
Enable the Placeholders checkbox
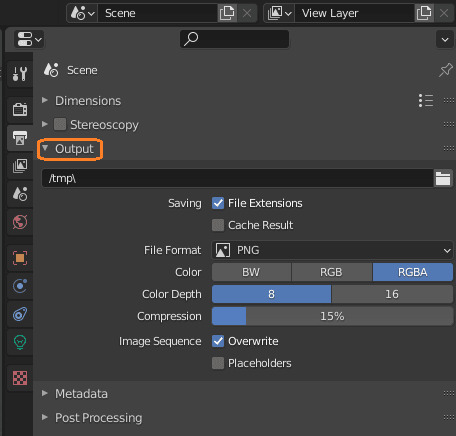(x=218, y=363)
